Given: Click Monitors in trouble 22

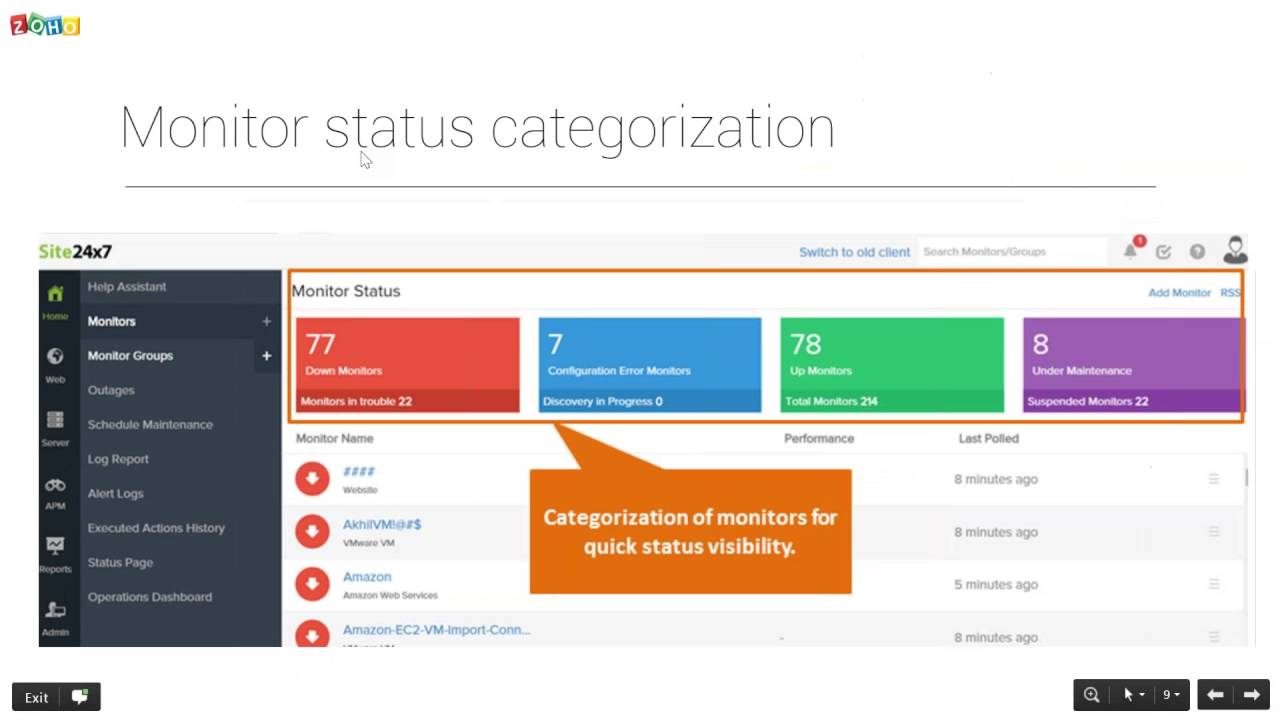Looking at the screenshot, I should coord(356,402).
